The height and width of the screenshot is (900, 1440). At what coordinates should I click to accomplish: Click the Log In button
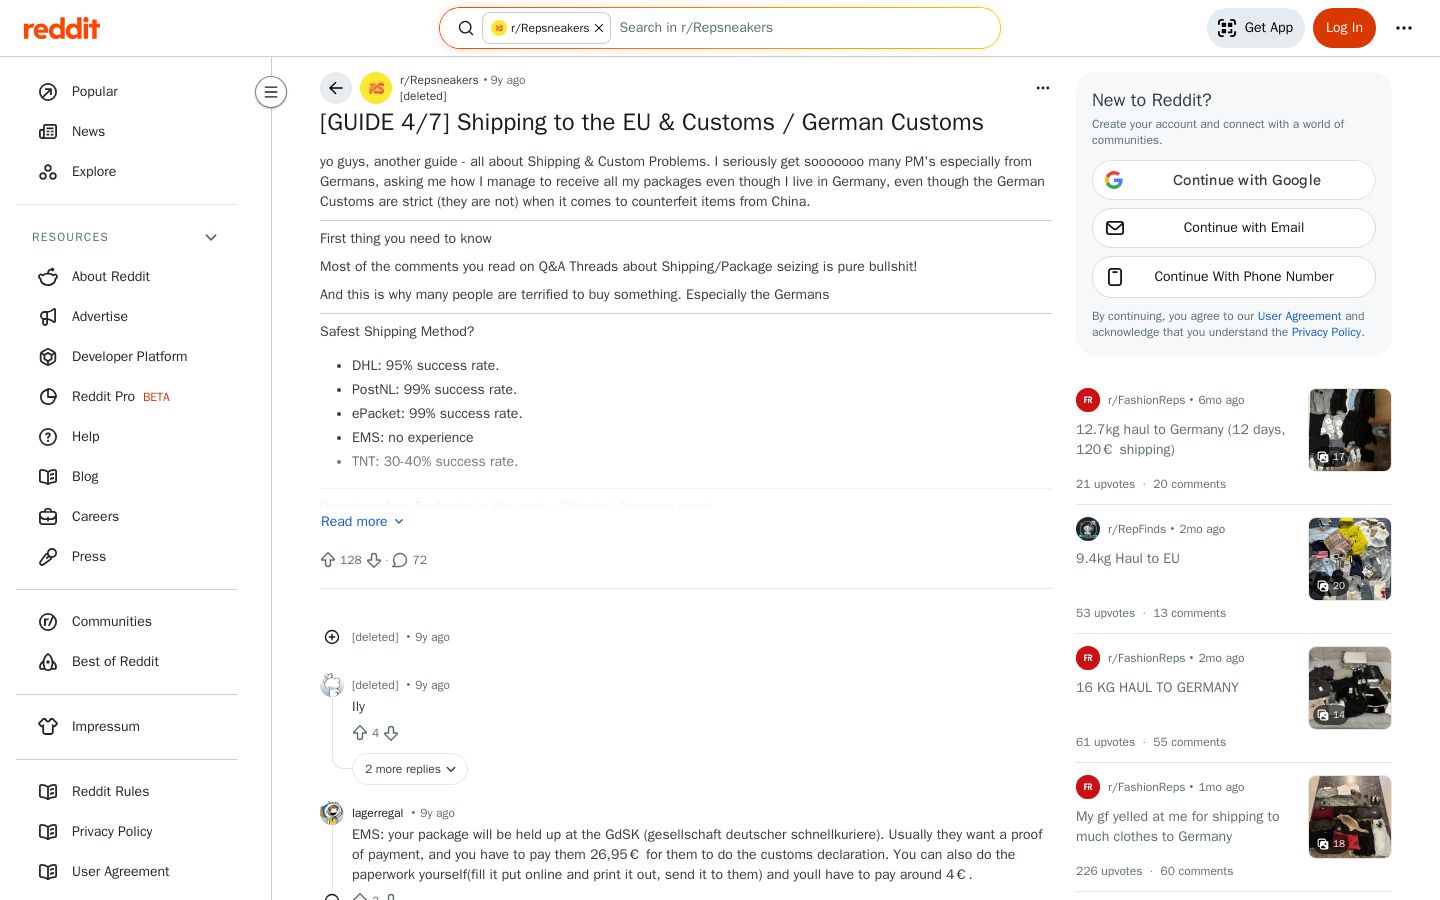(1344, 28)
